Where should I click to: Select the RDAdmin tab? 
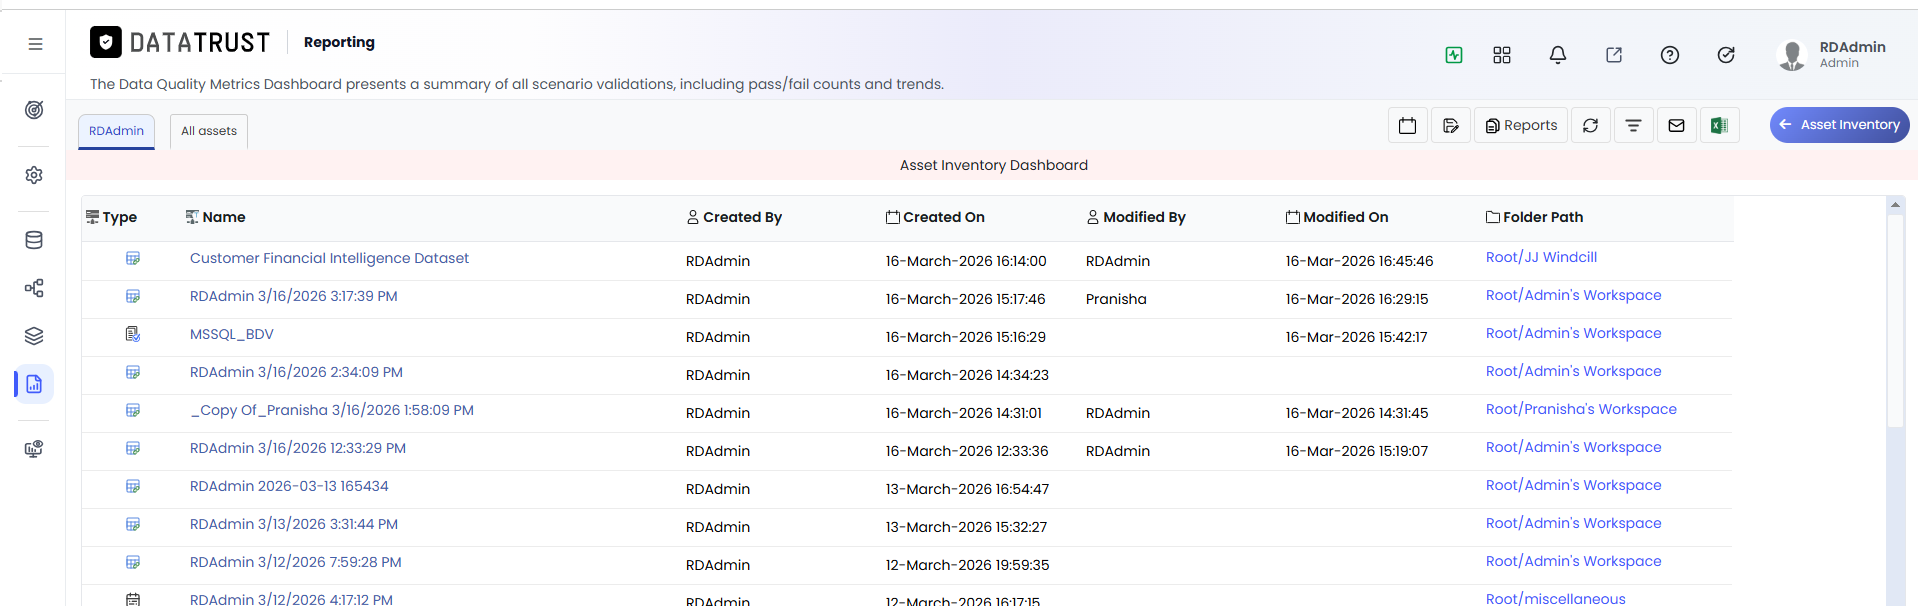117,131
